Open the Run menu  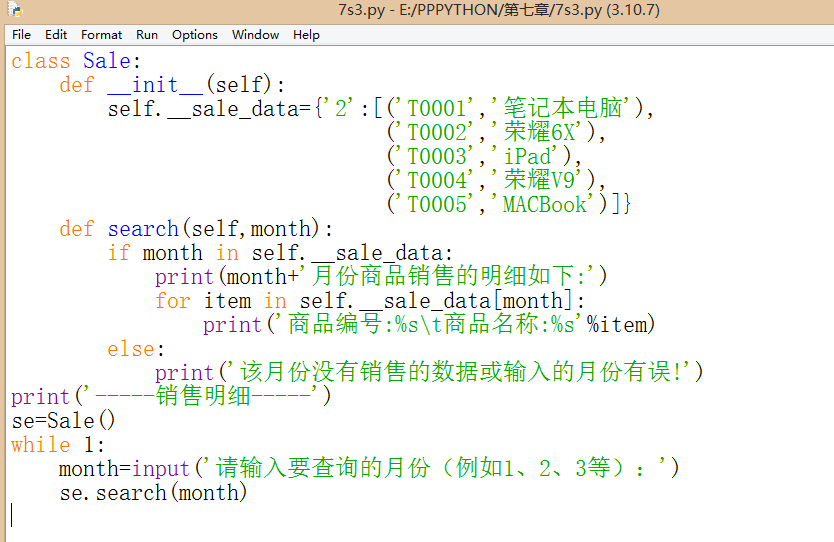coord(147,35)
